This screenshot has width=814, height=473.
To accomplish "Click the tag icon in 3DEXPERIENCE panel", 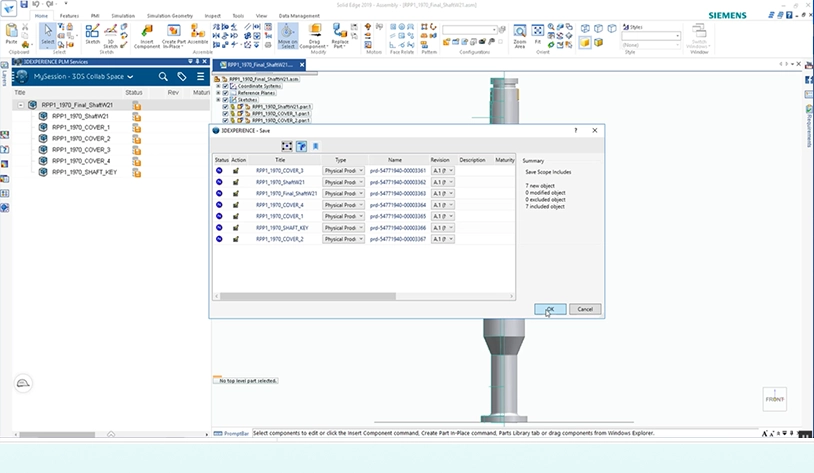I will pyautogui.click(x=182, y=77).
